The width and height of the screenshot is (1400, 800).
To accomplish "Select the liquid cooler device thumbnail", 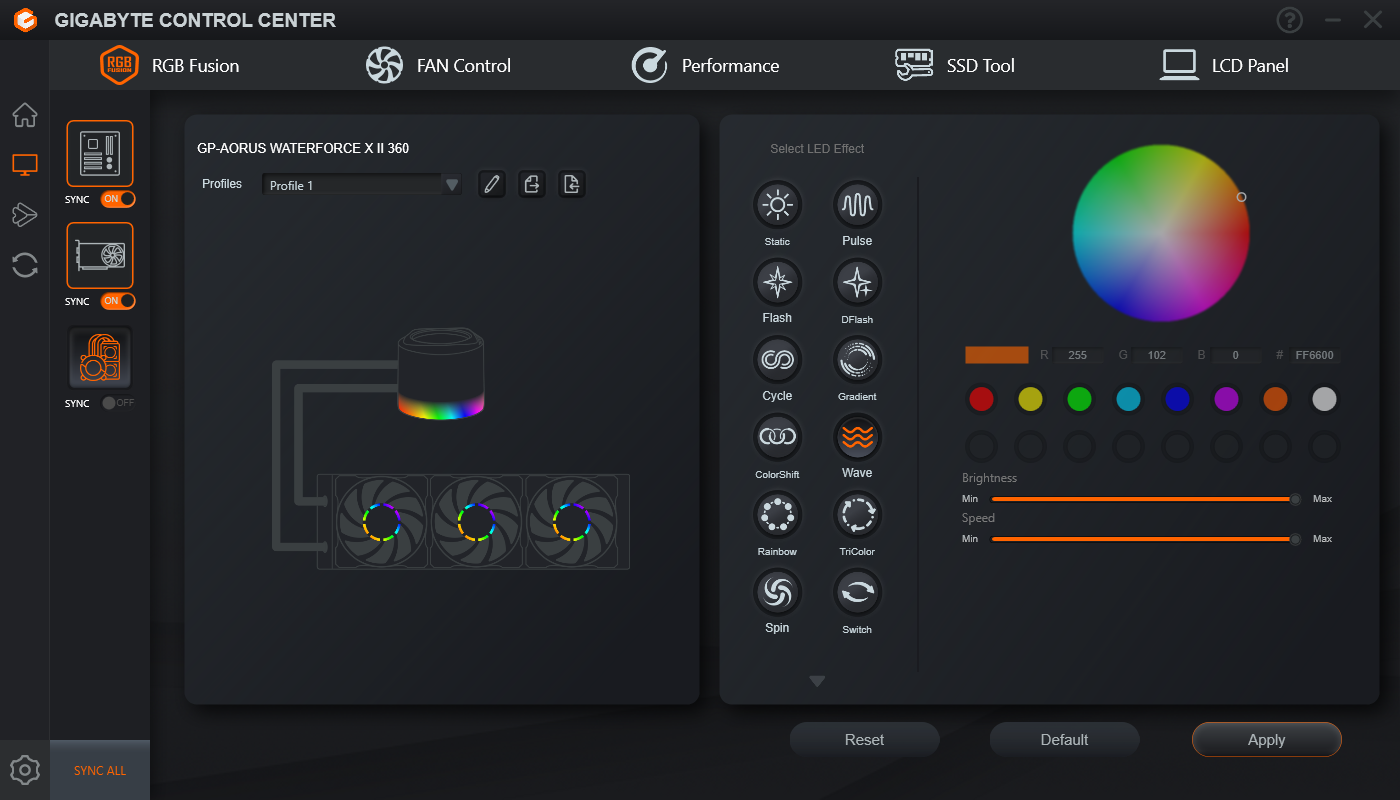I will [x=100, y=357].
